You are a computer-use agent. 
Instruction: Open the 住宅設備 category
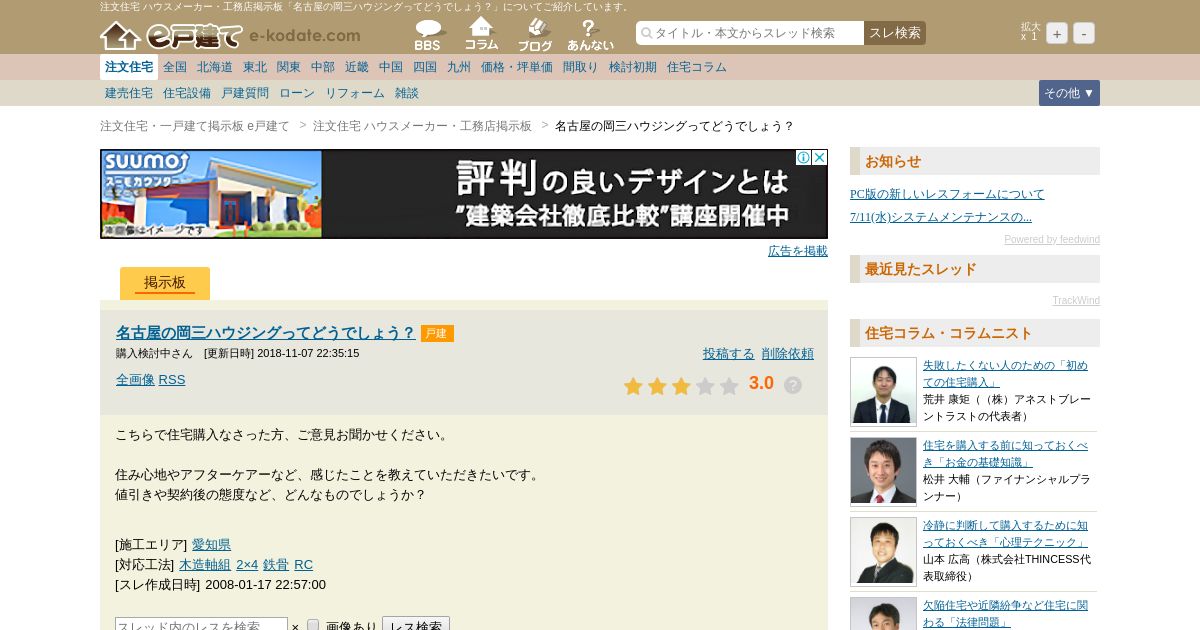[187, 93]
